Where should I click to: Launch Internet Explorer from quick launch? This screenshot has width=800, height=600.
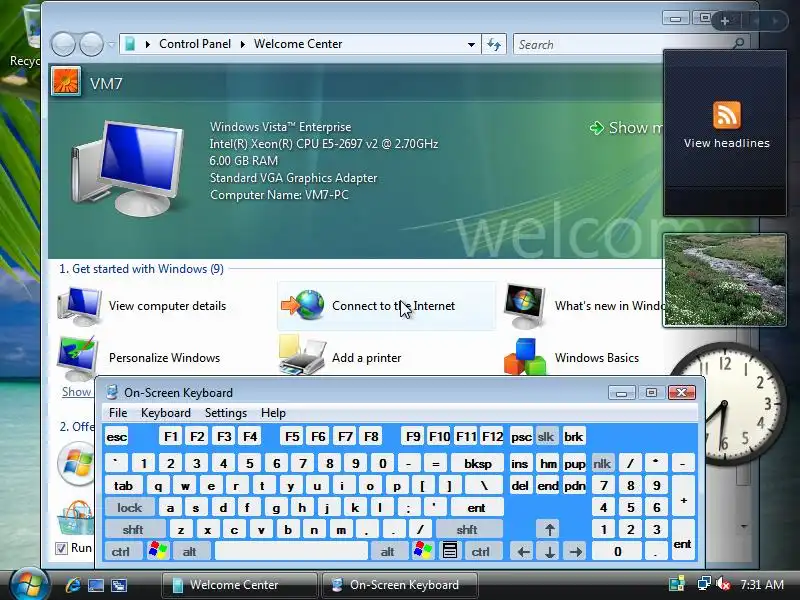[73, 585]
